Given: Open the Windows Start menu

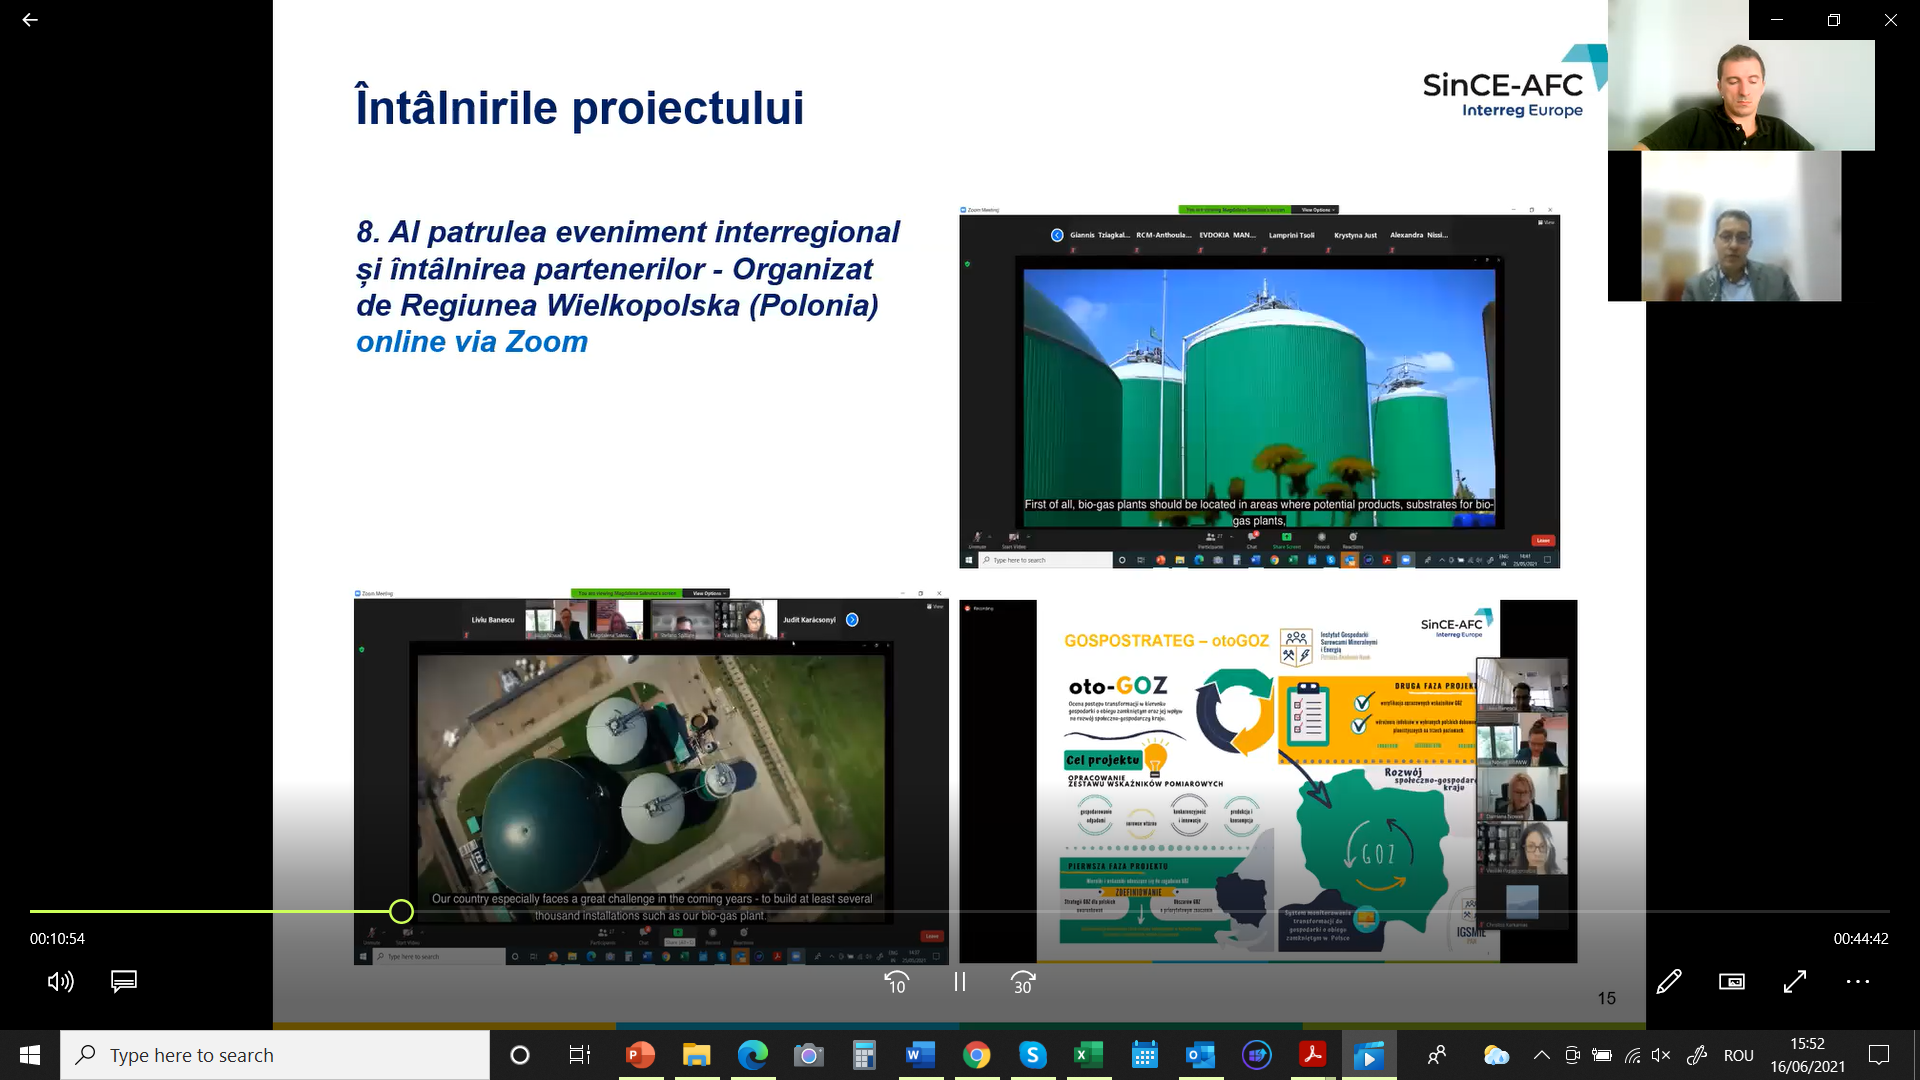Looking at the screenshot, I should tap(30, 1055).
